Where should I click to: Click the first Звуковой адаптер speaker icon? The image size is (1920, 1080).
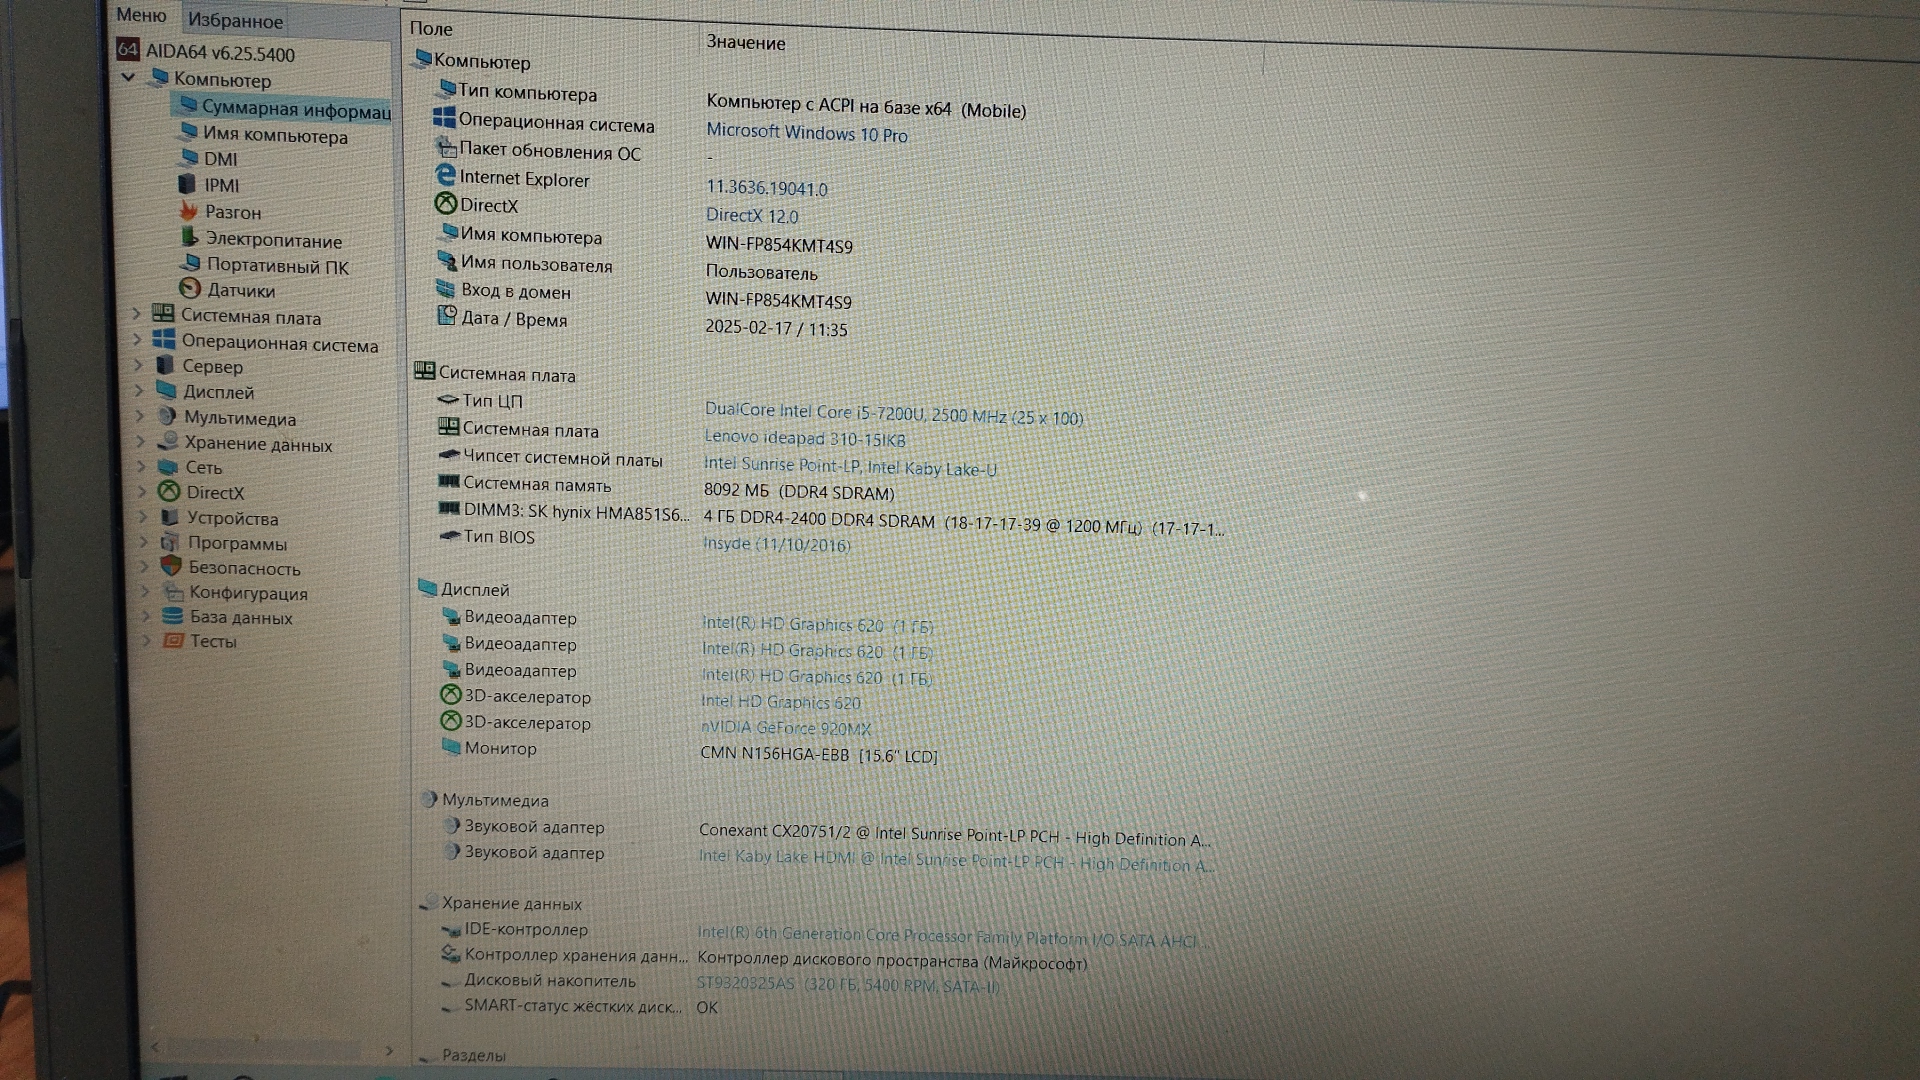tap(451, 825)
